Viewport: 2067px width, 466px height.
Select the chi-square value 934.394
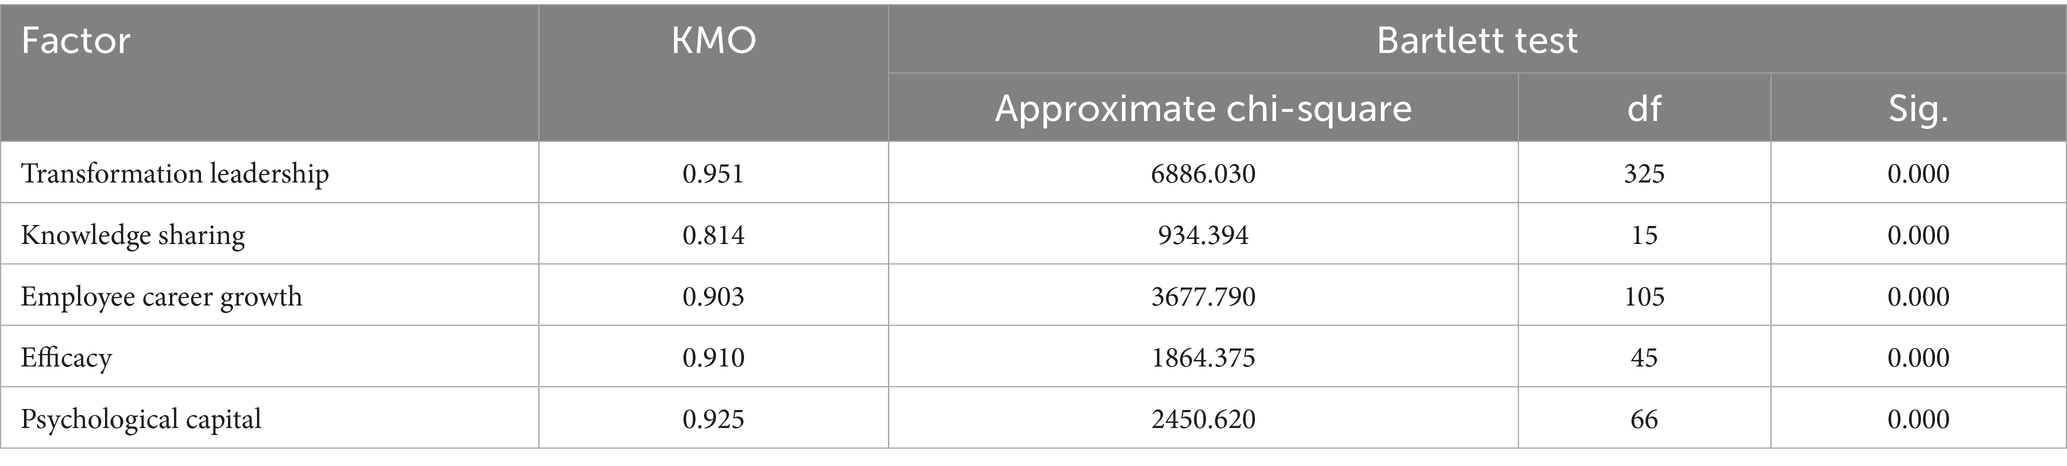pyautogui.click(x=1203, y=235)
